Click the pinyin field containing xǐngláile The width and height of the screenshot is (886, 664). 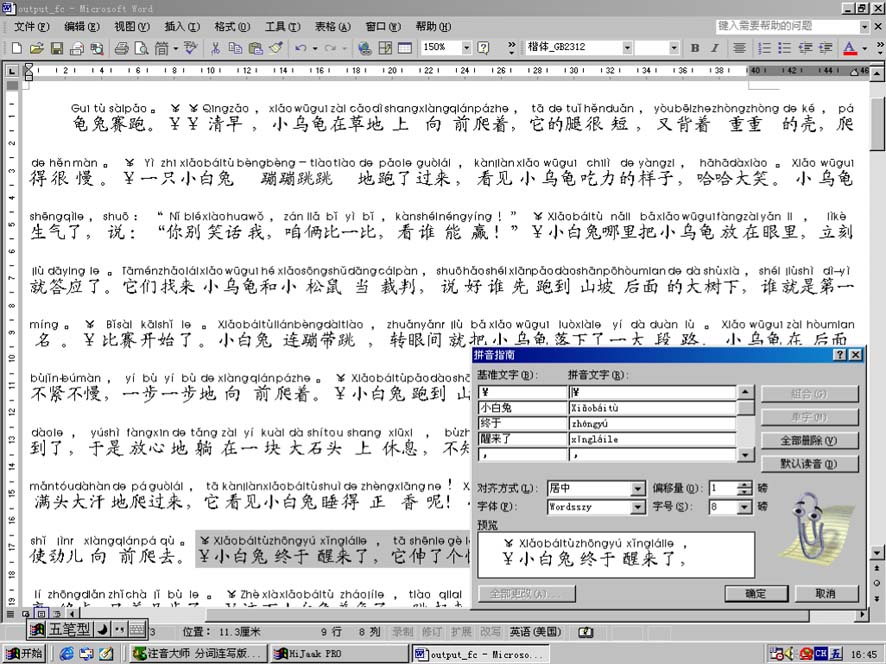653,439
